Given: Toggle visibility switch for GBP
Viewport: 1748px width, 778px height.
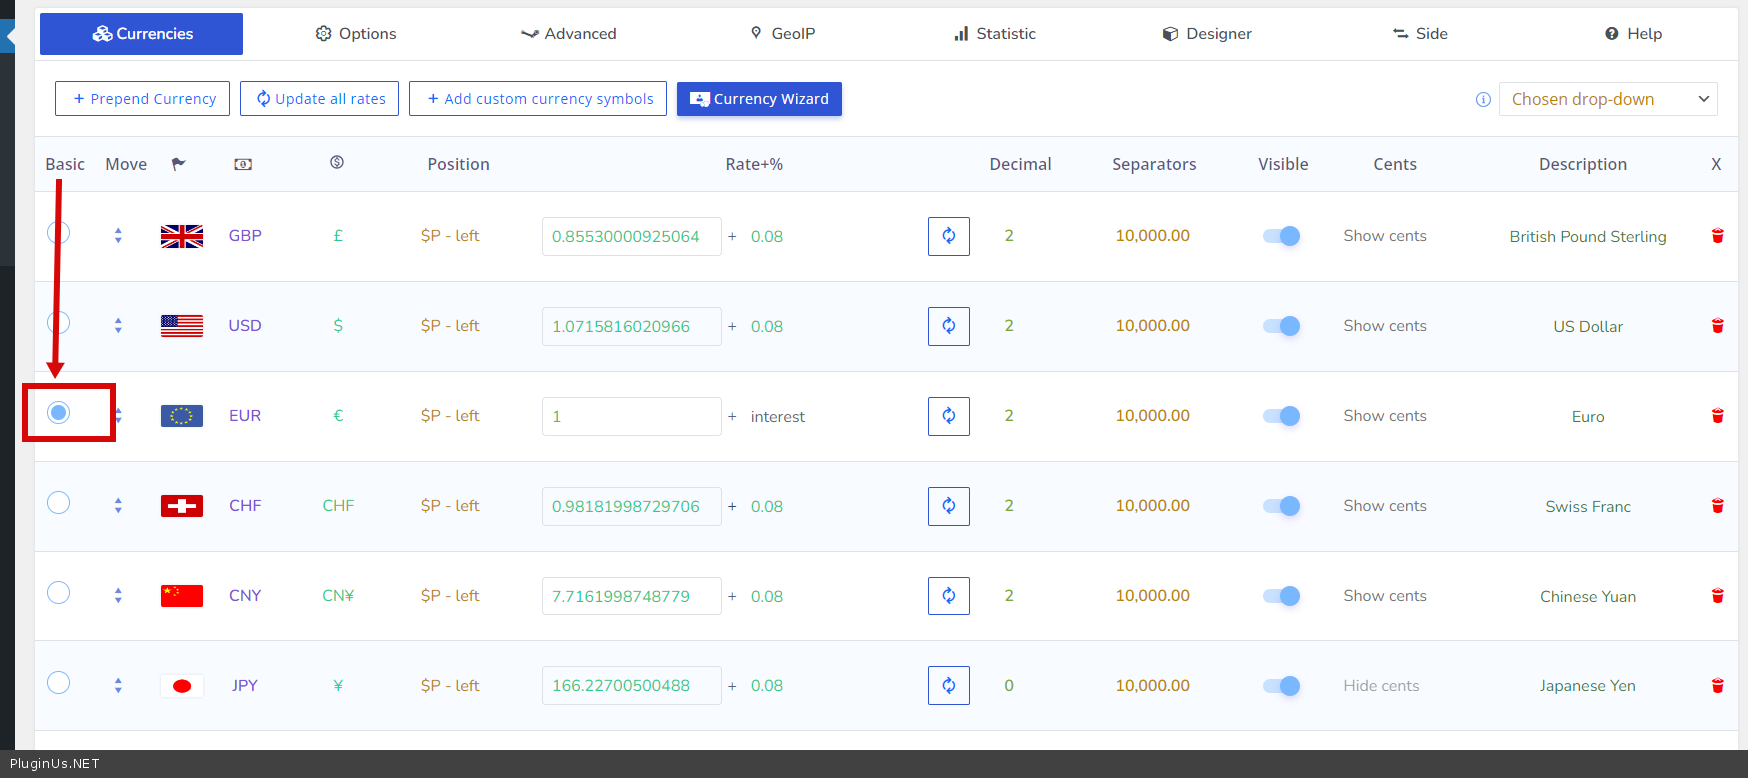Looking at the screenshot, I should click(x=1281, y=236).
